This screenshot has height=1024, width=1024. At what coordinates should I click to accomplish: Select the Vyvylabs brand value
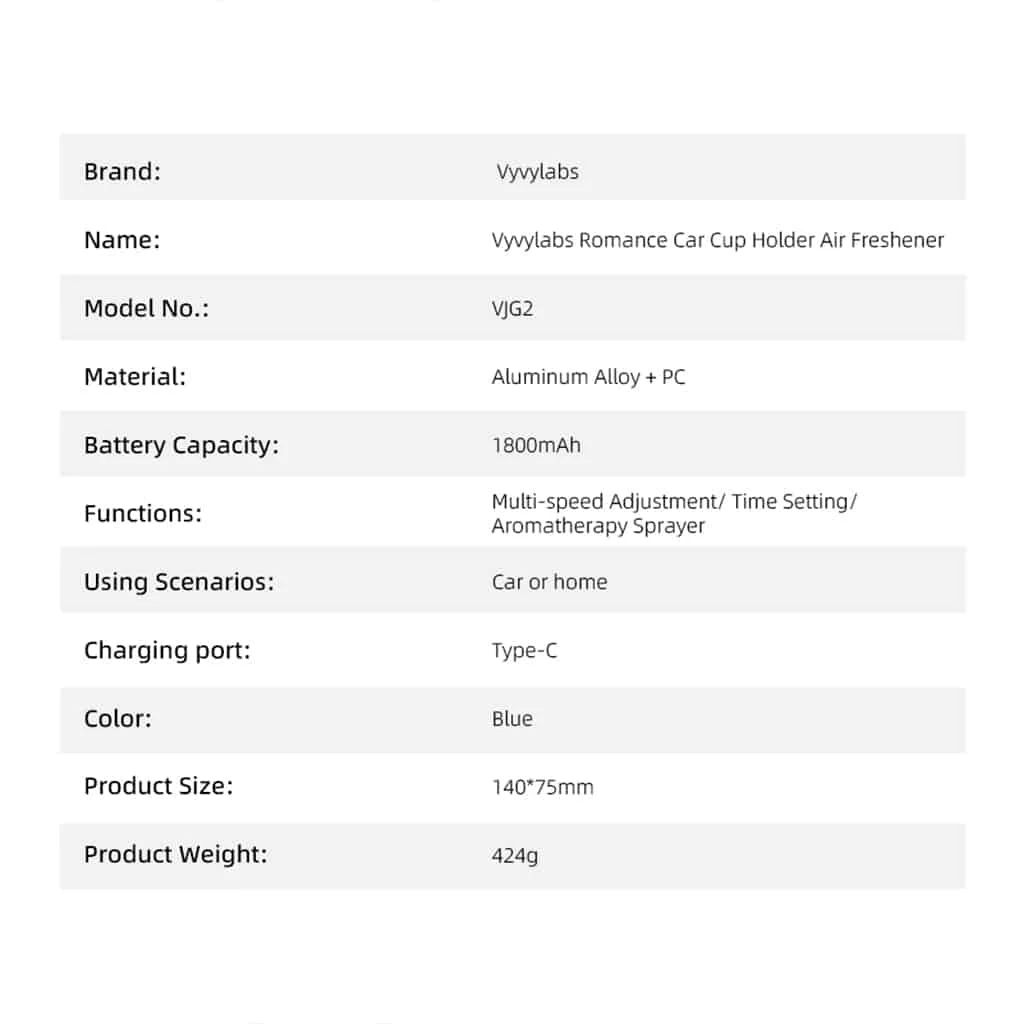(x=537, y=172)
